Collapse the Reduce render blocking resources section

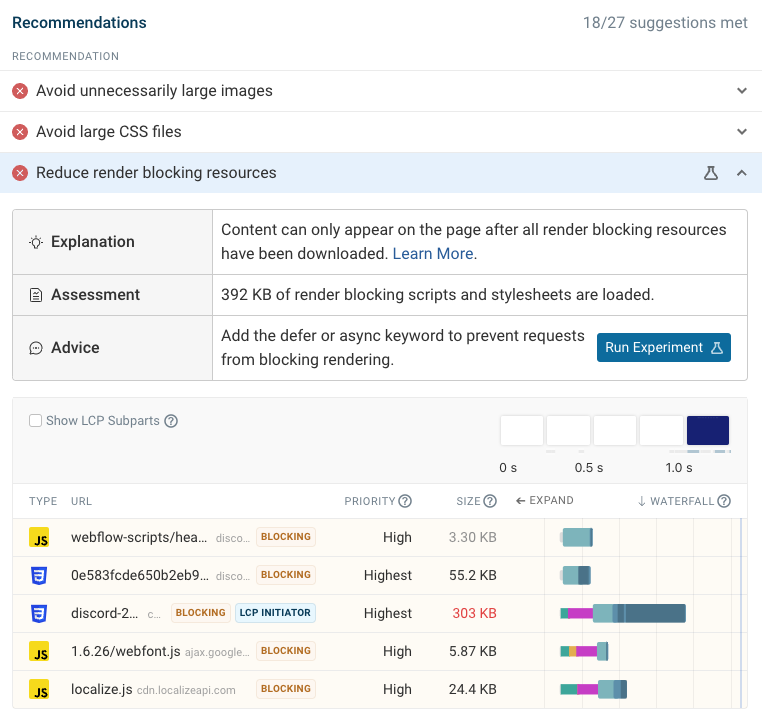tap(742, 172)
